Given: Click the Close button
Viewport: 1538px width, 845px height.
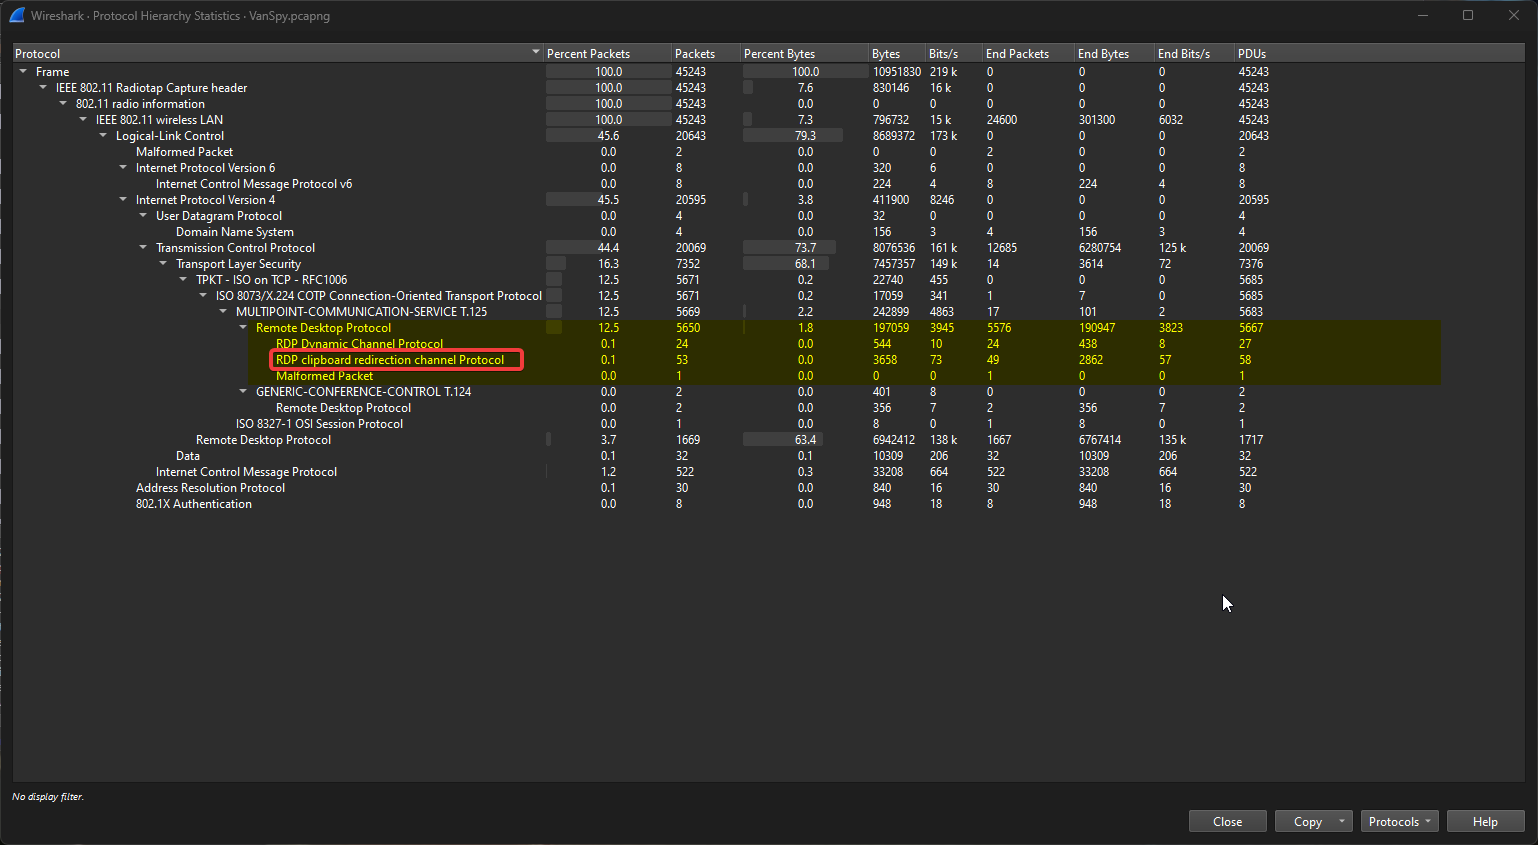Looking at the screenshot, I should point(1227,821).
